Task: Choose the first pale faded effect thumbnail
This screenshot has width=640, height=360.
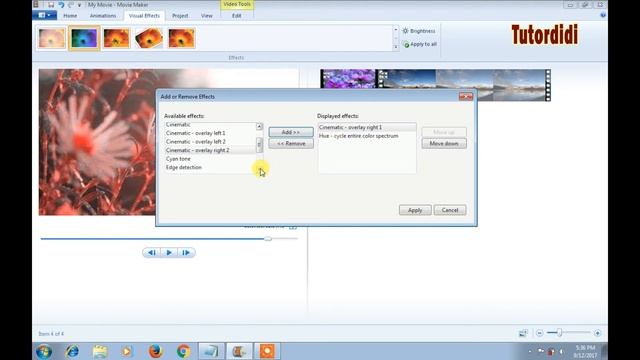Action: 51,38
